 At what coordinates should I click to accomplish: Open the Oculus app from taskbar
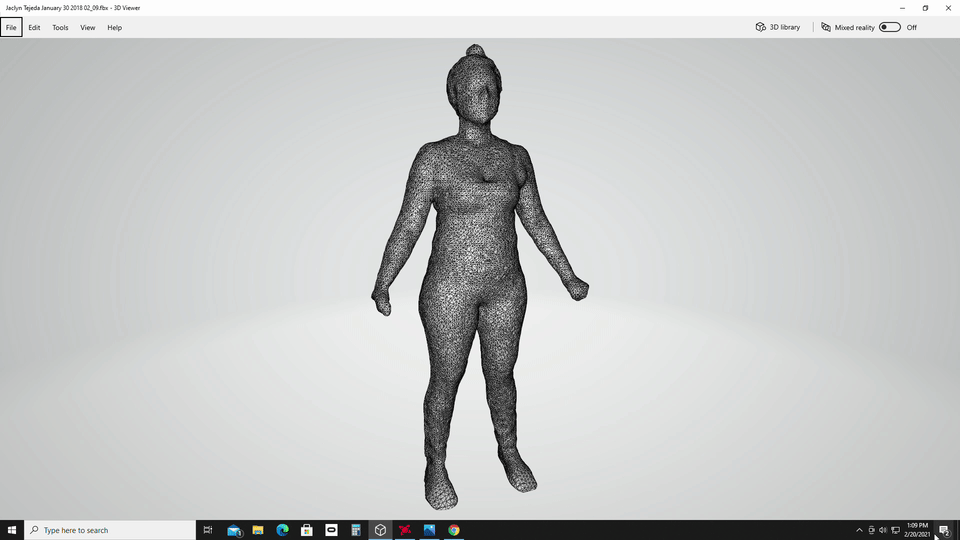331,530
